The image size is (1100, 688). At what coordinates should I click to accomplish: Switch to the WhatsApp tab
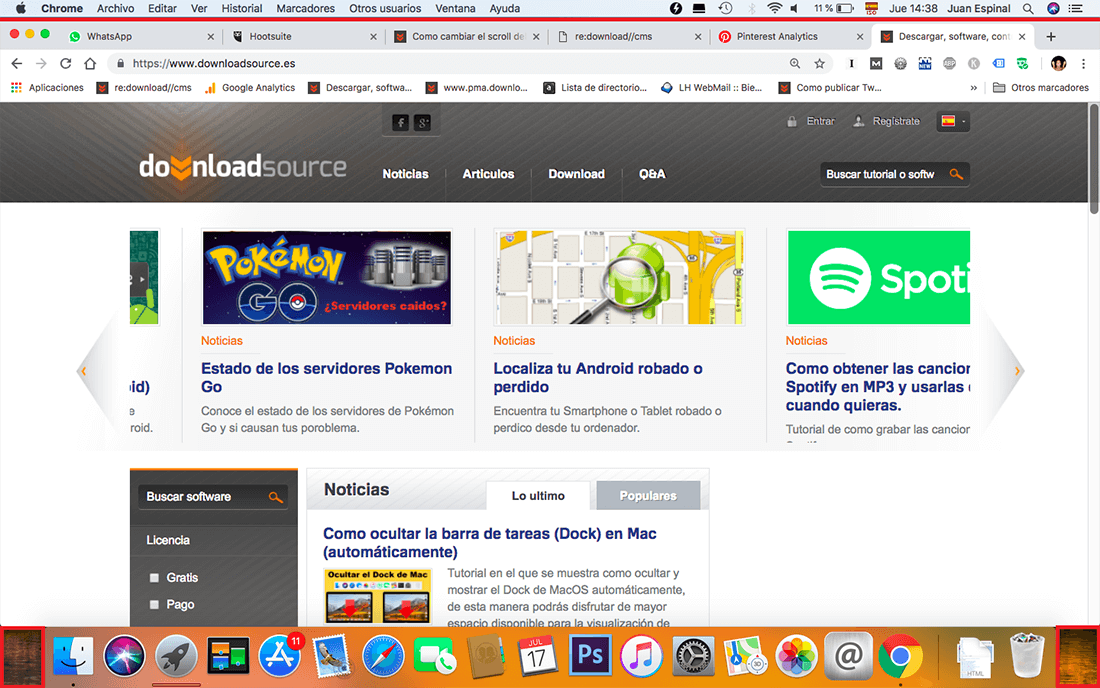coord(141,36)
